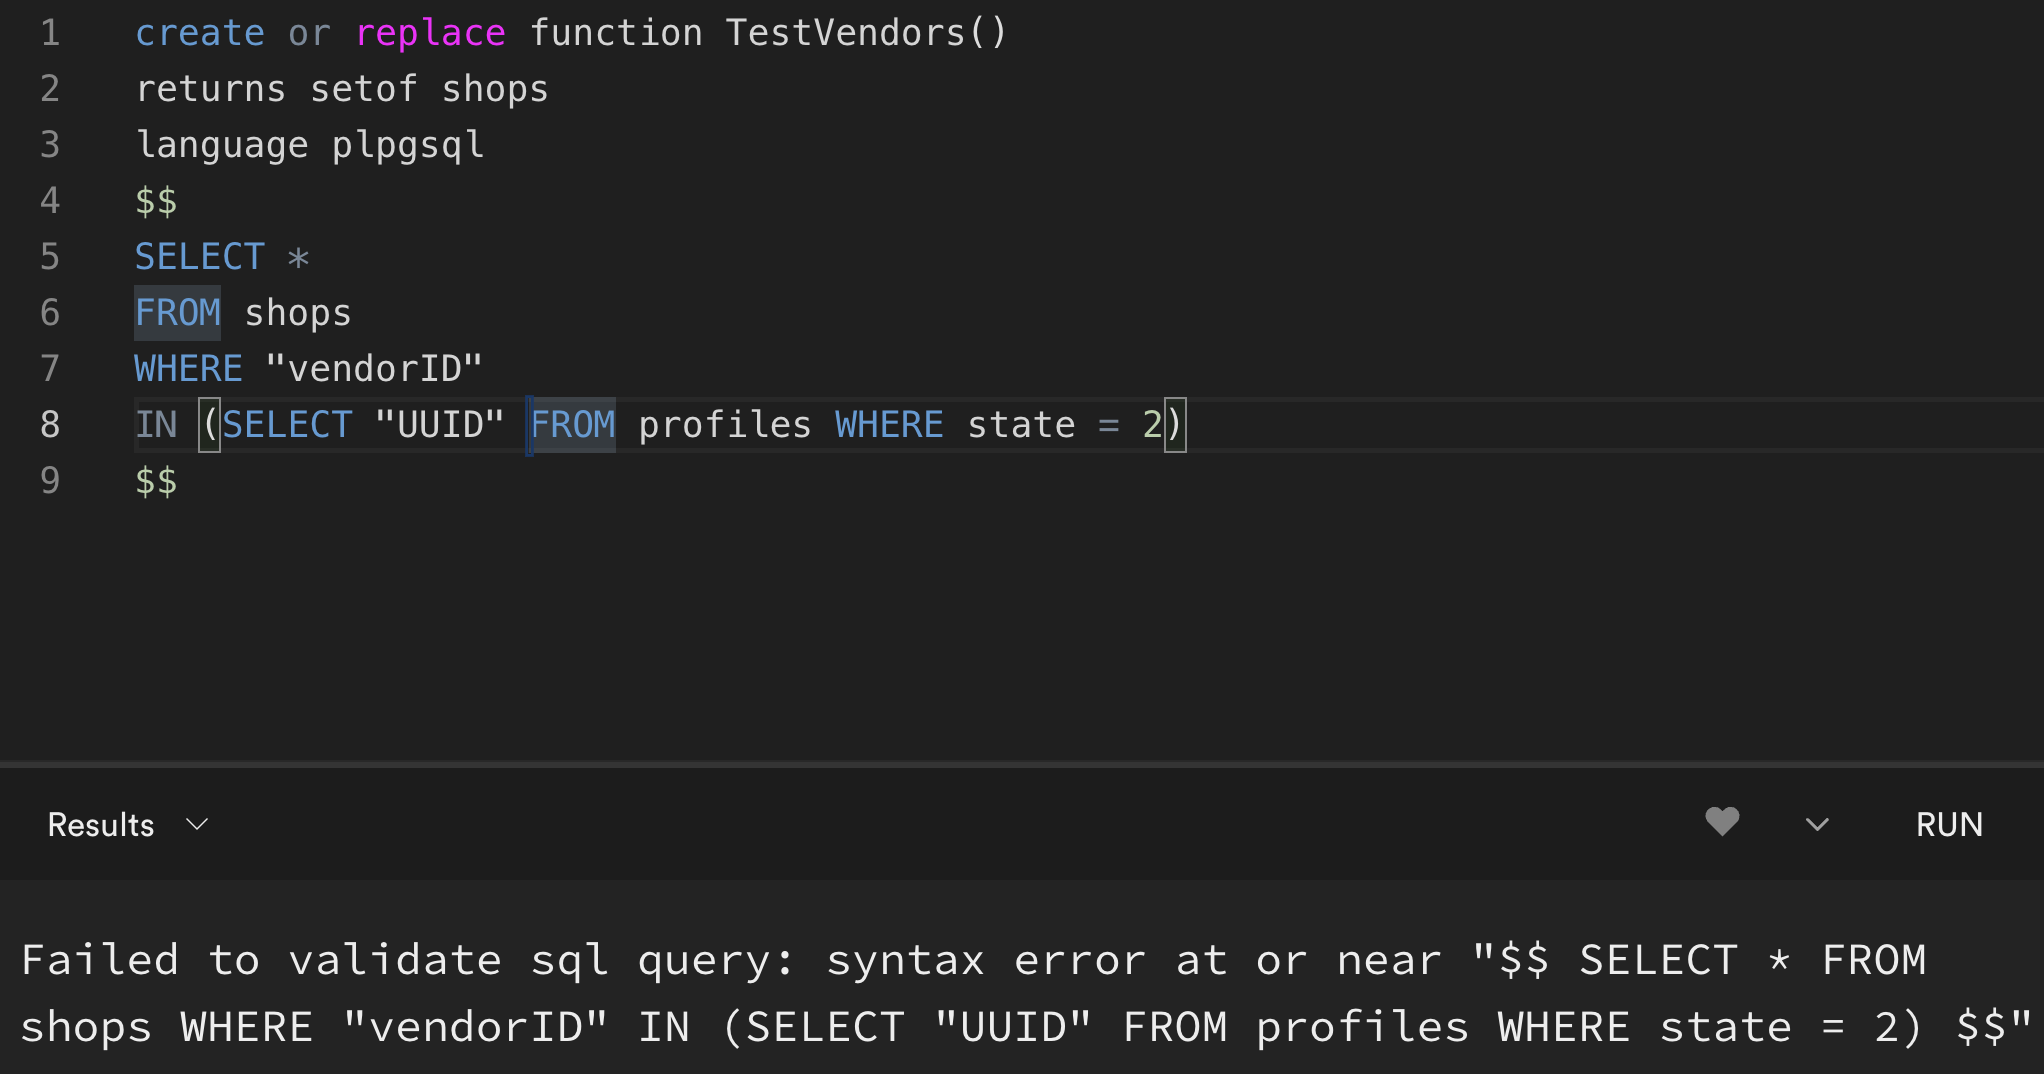This screenshot has height=1074, width=2044.
Task: Click the divider above the Results panel
Action: 1022,765
